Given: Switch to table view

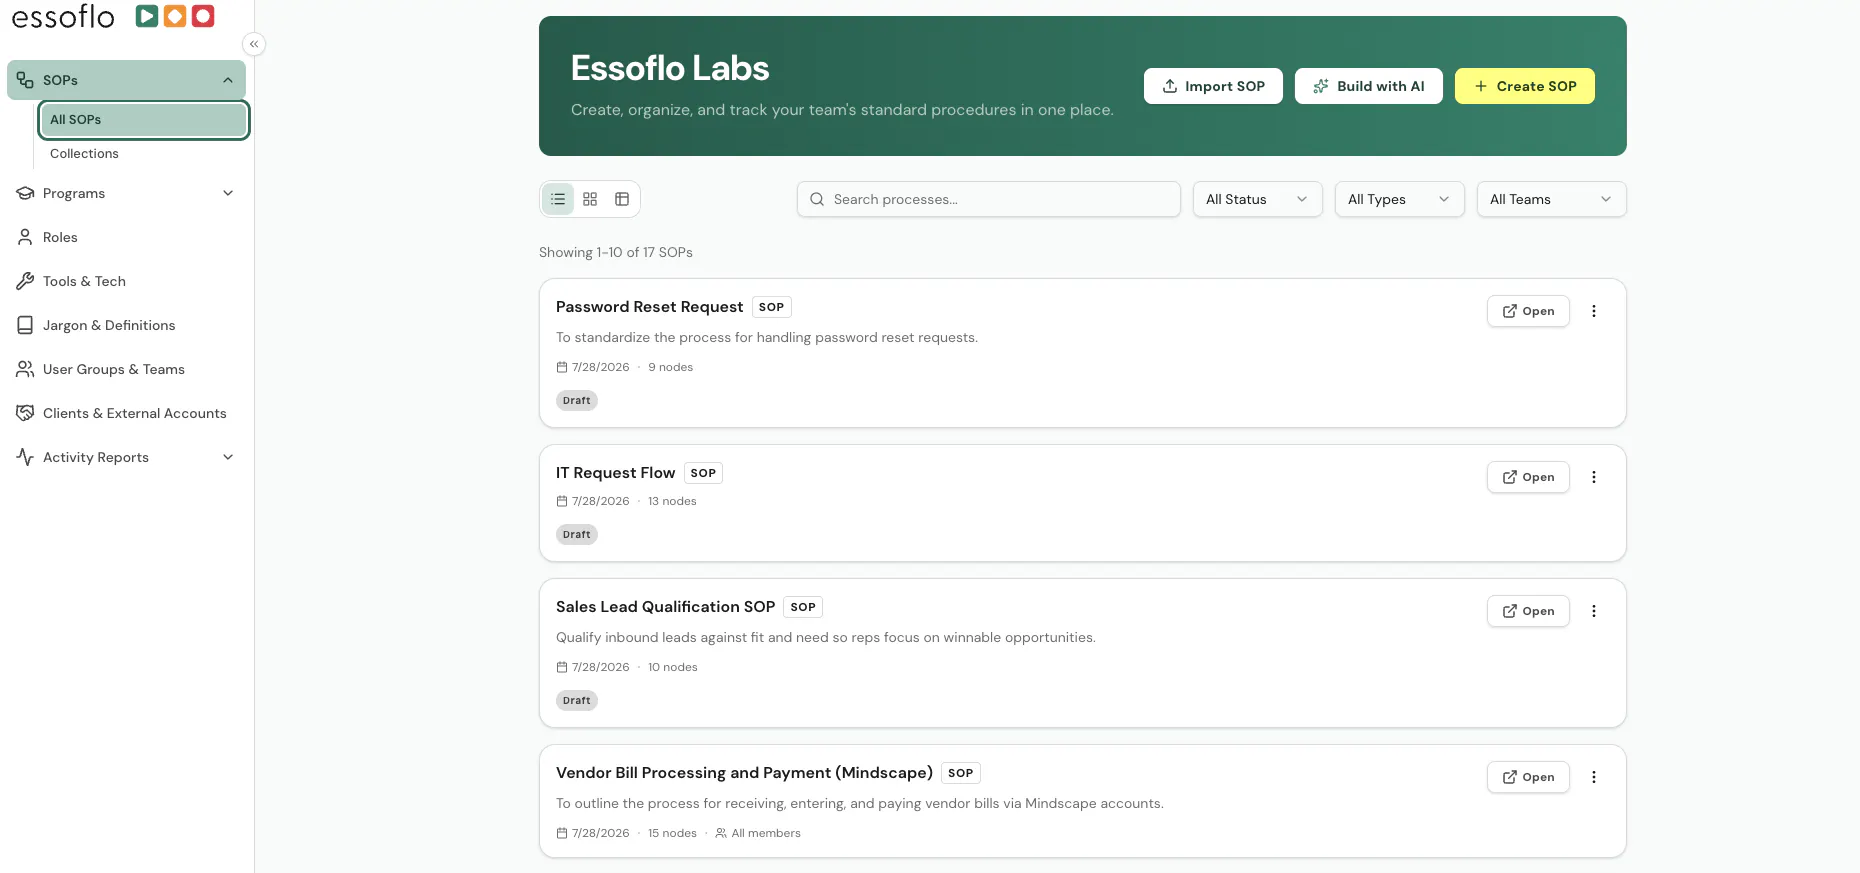Looking at the screenshot, I should pos(622,199).
